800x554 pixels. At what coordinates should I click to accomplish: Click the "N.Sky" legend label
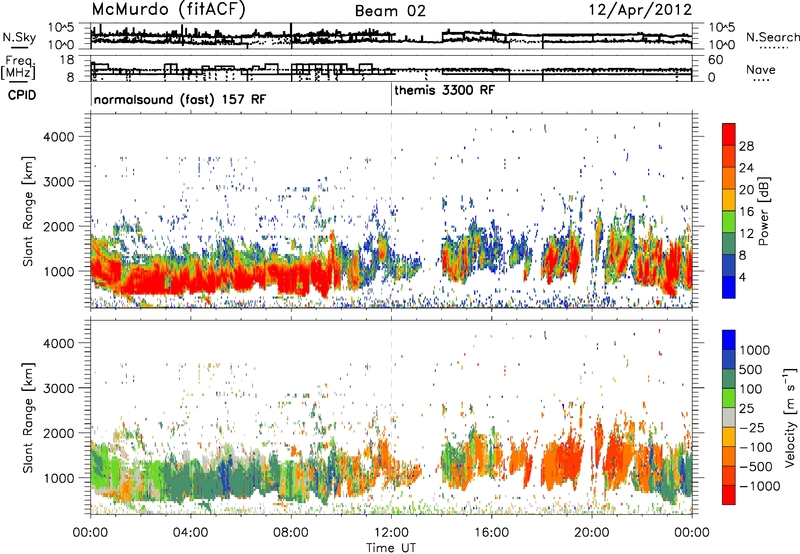tap(19, 37)
